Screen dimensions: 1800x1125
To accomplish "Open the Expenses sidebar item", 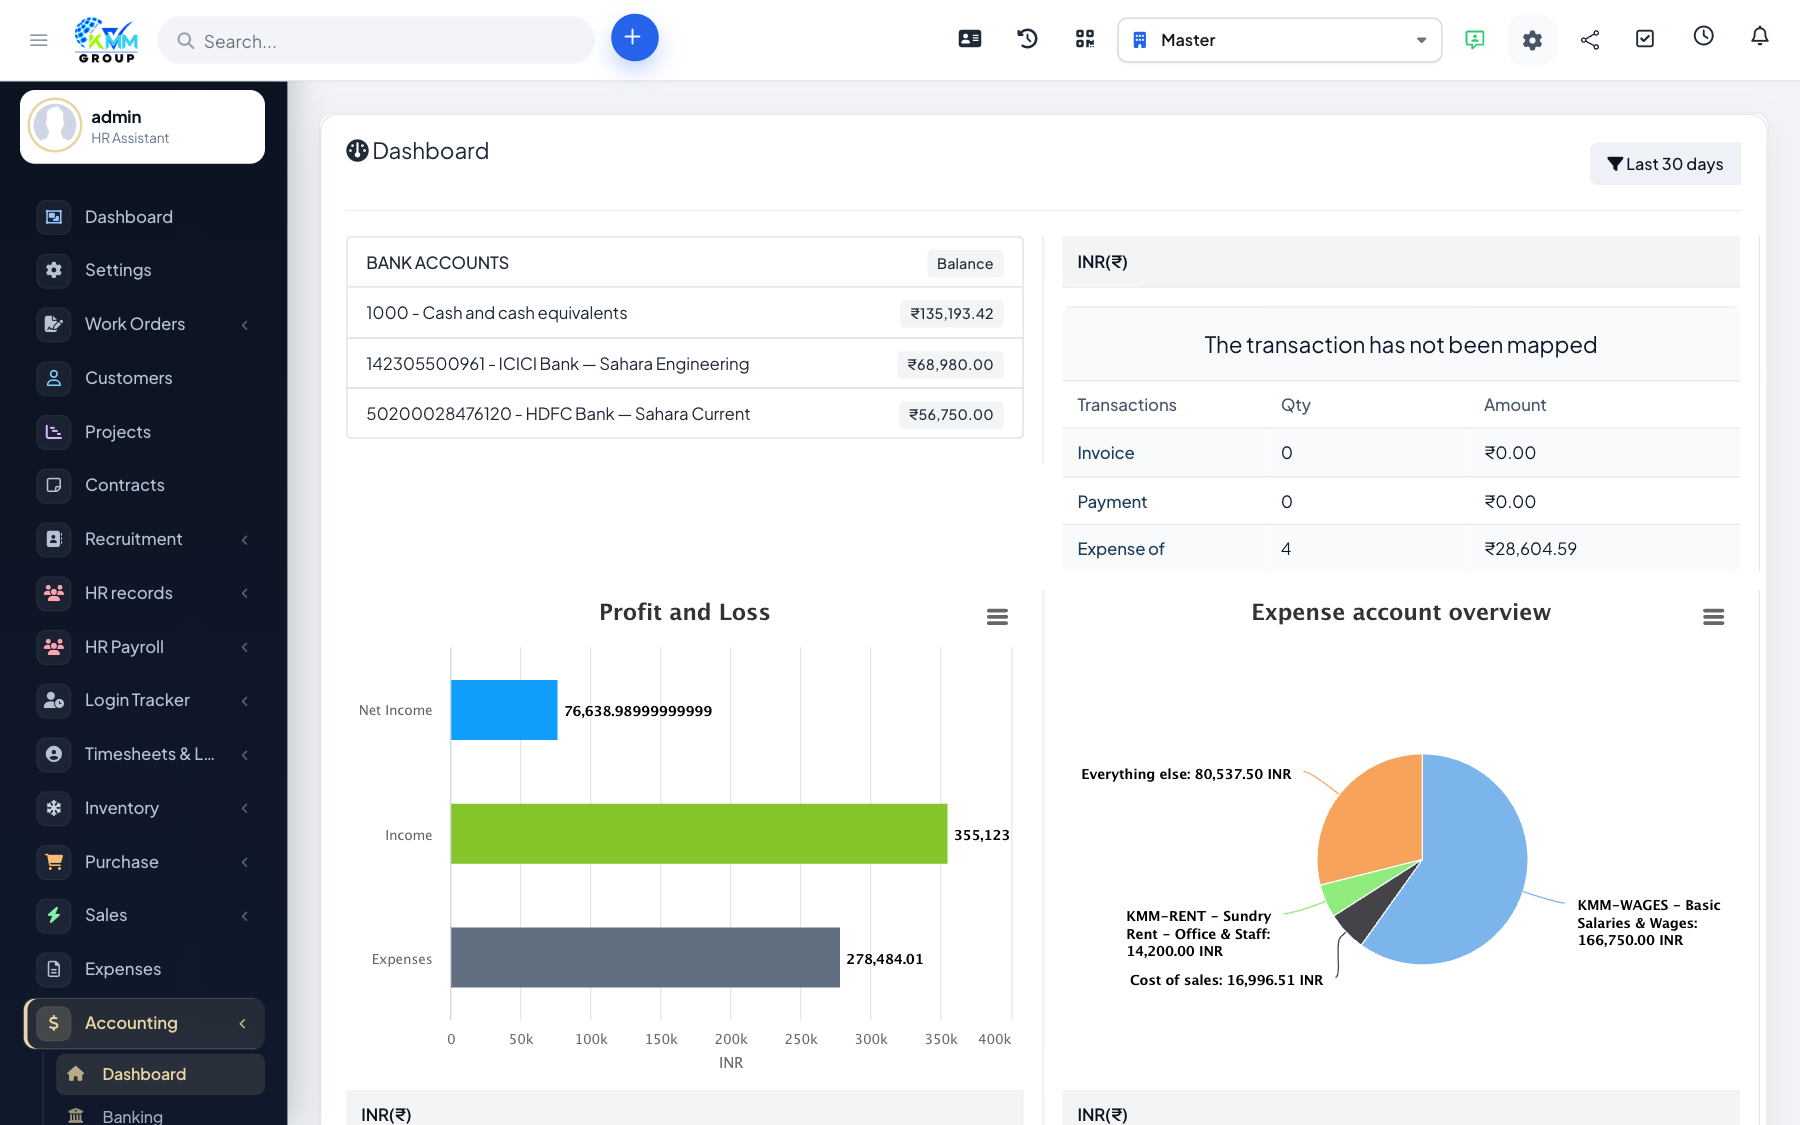I will point(143,969).
